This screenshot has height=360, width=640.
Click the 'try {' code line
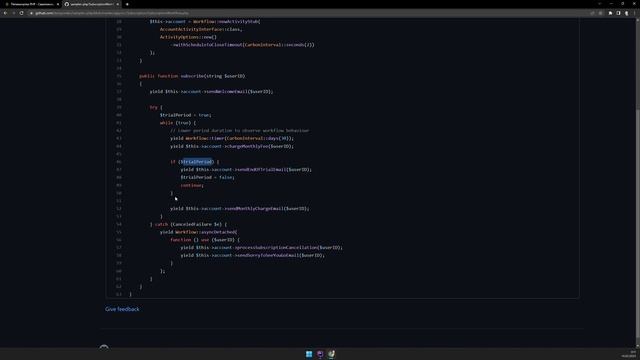point(156,107)
